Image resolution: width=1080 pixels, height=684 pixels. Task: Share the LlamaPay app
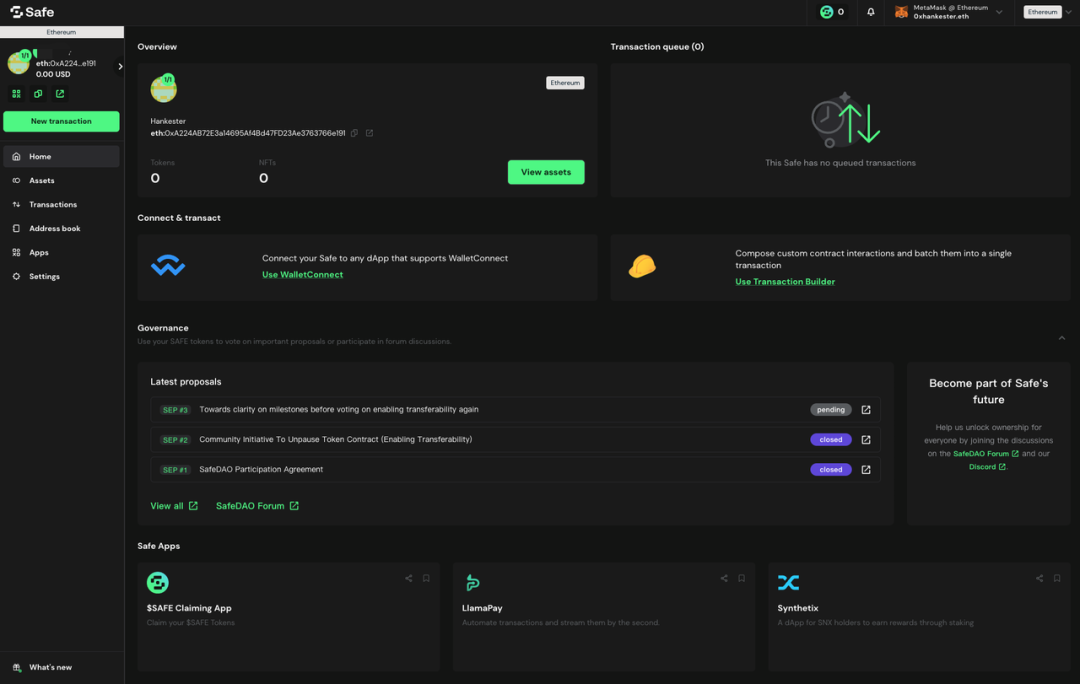[724, 579]
